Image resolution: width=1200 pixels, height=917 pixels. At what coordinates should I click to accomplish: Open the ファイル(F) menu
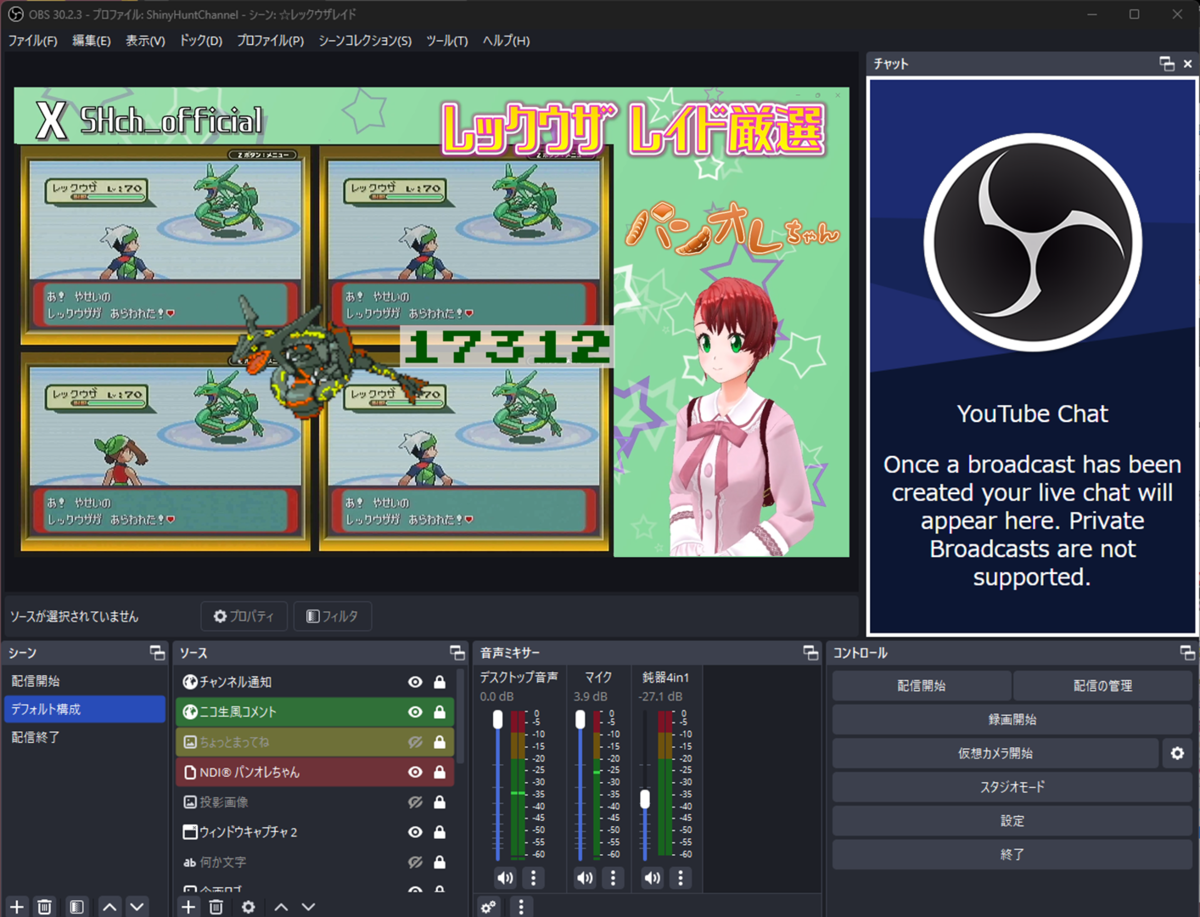(x=33, y=41)
